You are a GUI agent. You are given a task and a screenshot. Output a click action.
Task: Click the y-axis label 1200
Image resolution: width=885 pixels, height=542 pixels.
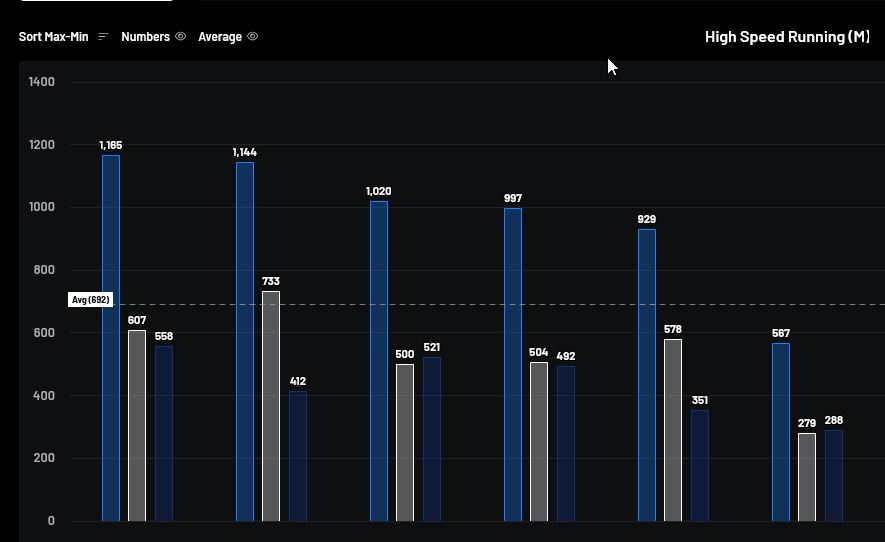click(42, 145)
